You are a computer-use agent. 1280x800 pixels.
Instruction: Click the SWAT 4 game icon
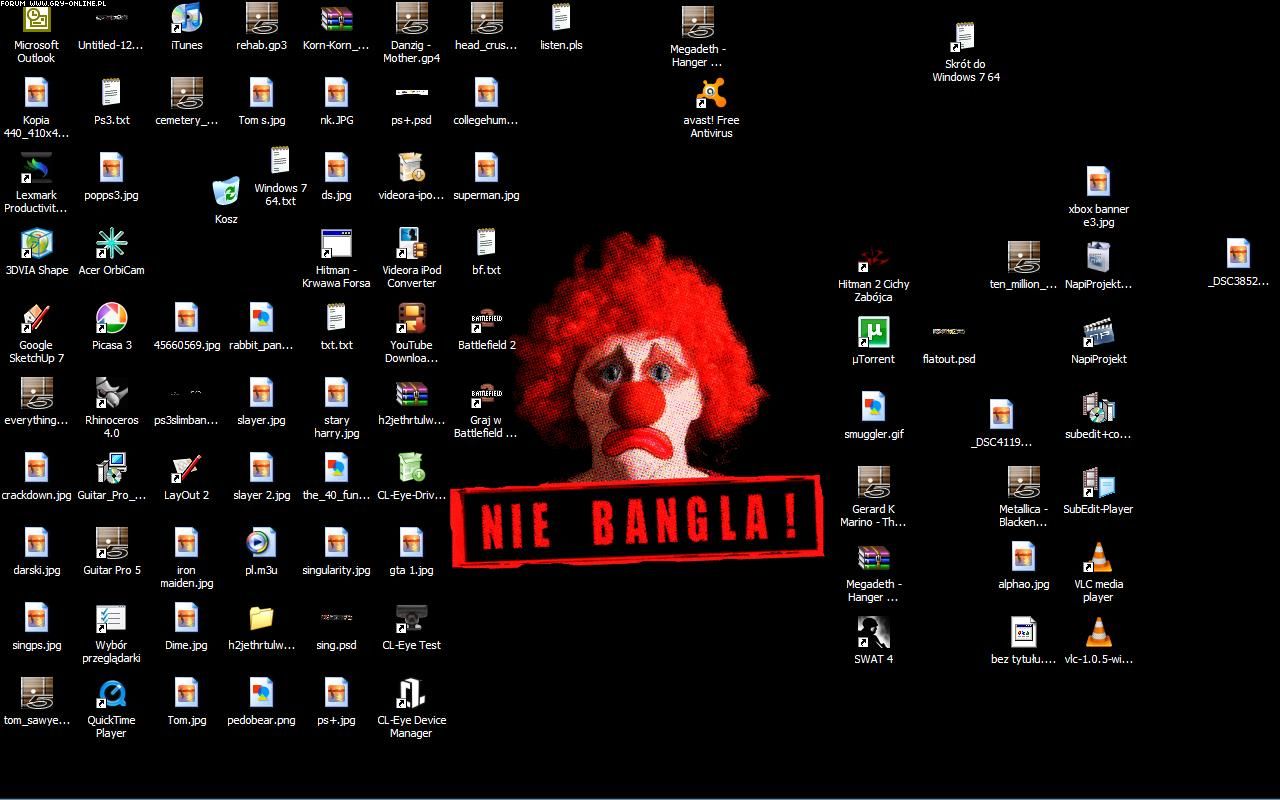(873, 633)
